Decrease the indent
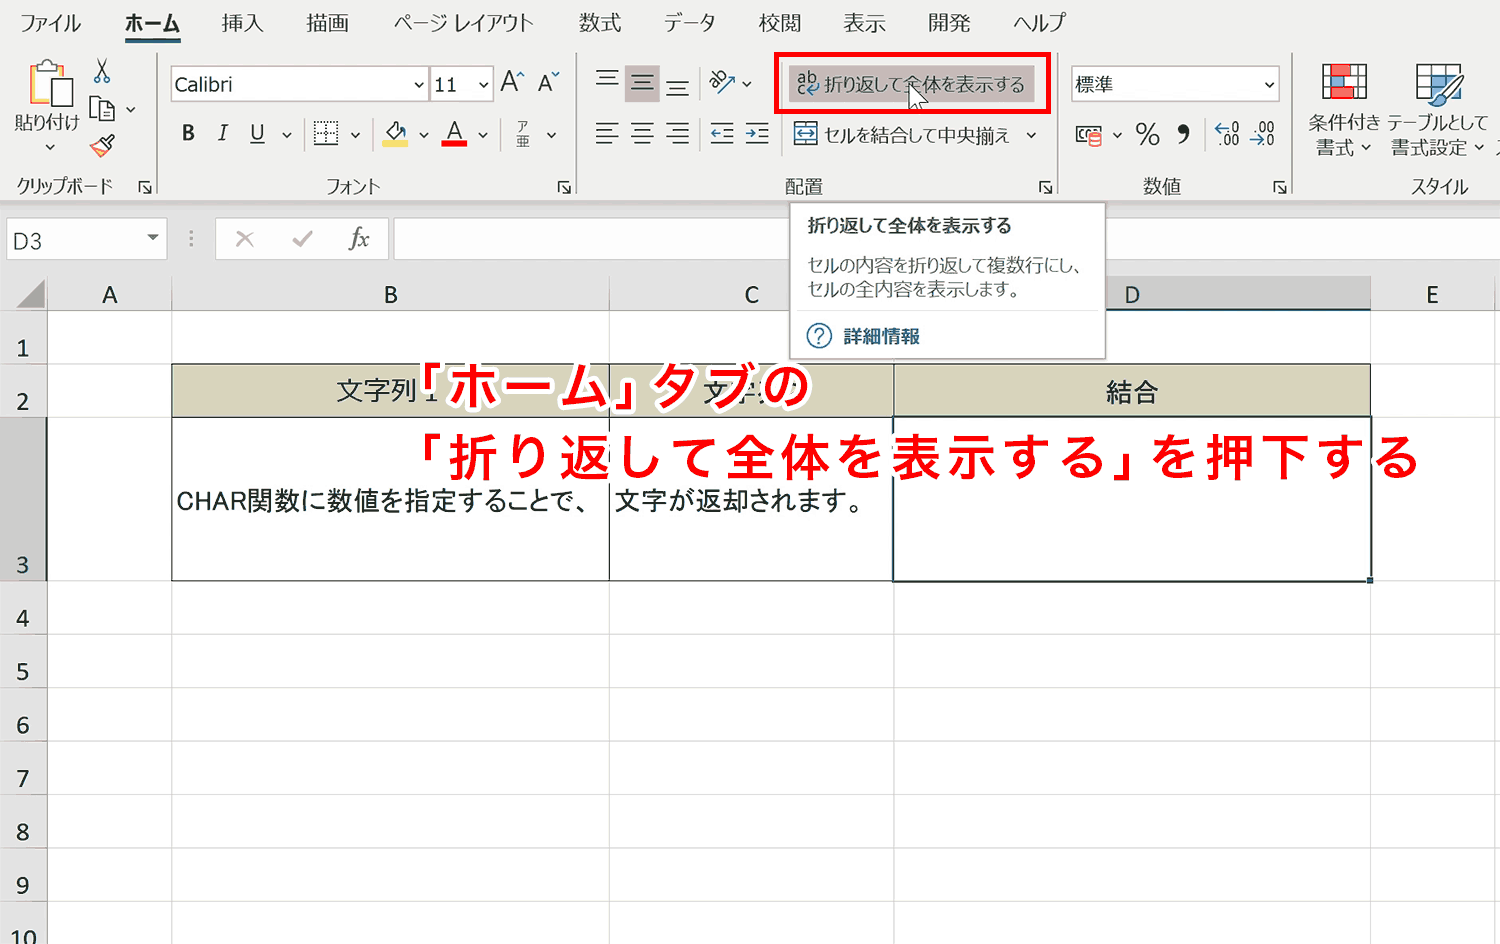 click(722, 134)
